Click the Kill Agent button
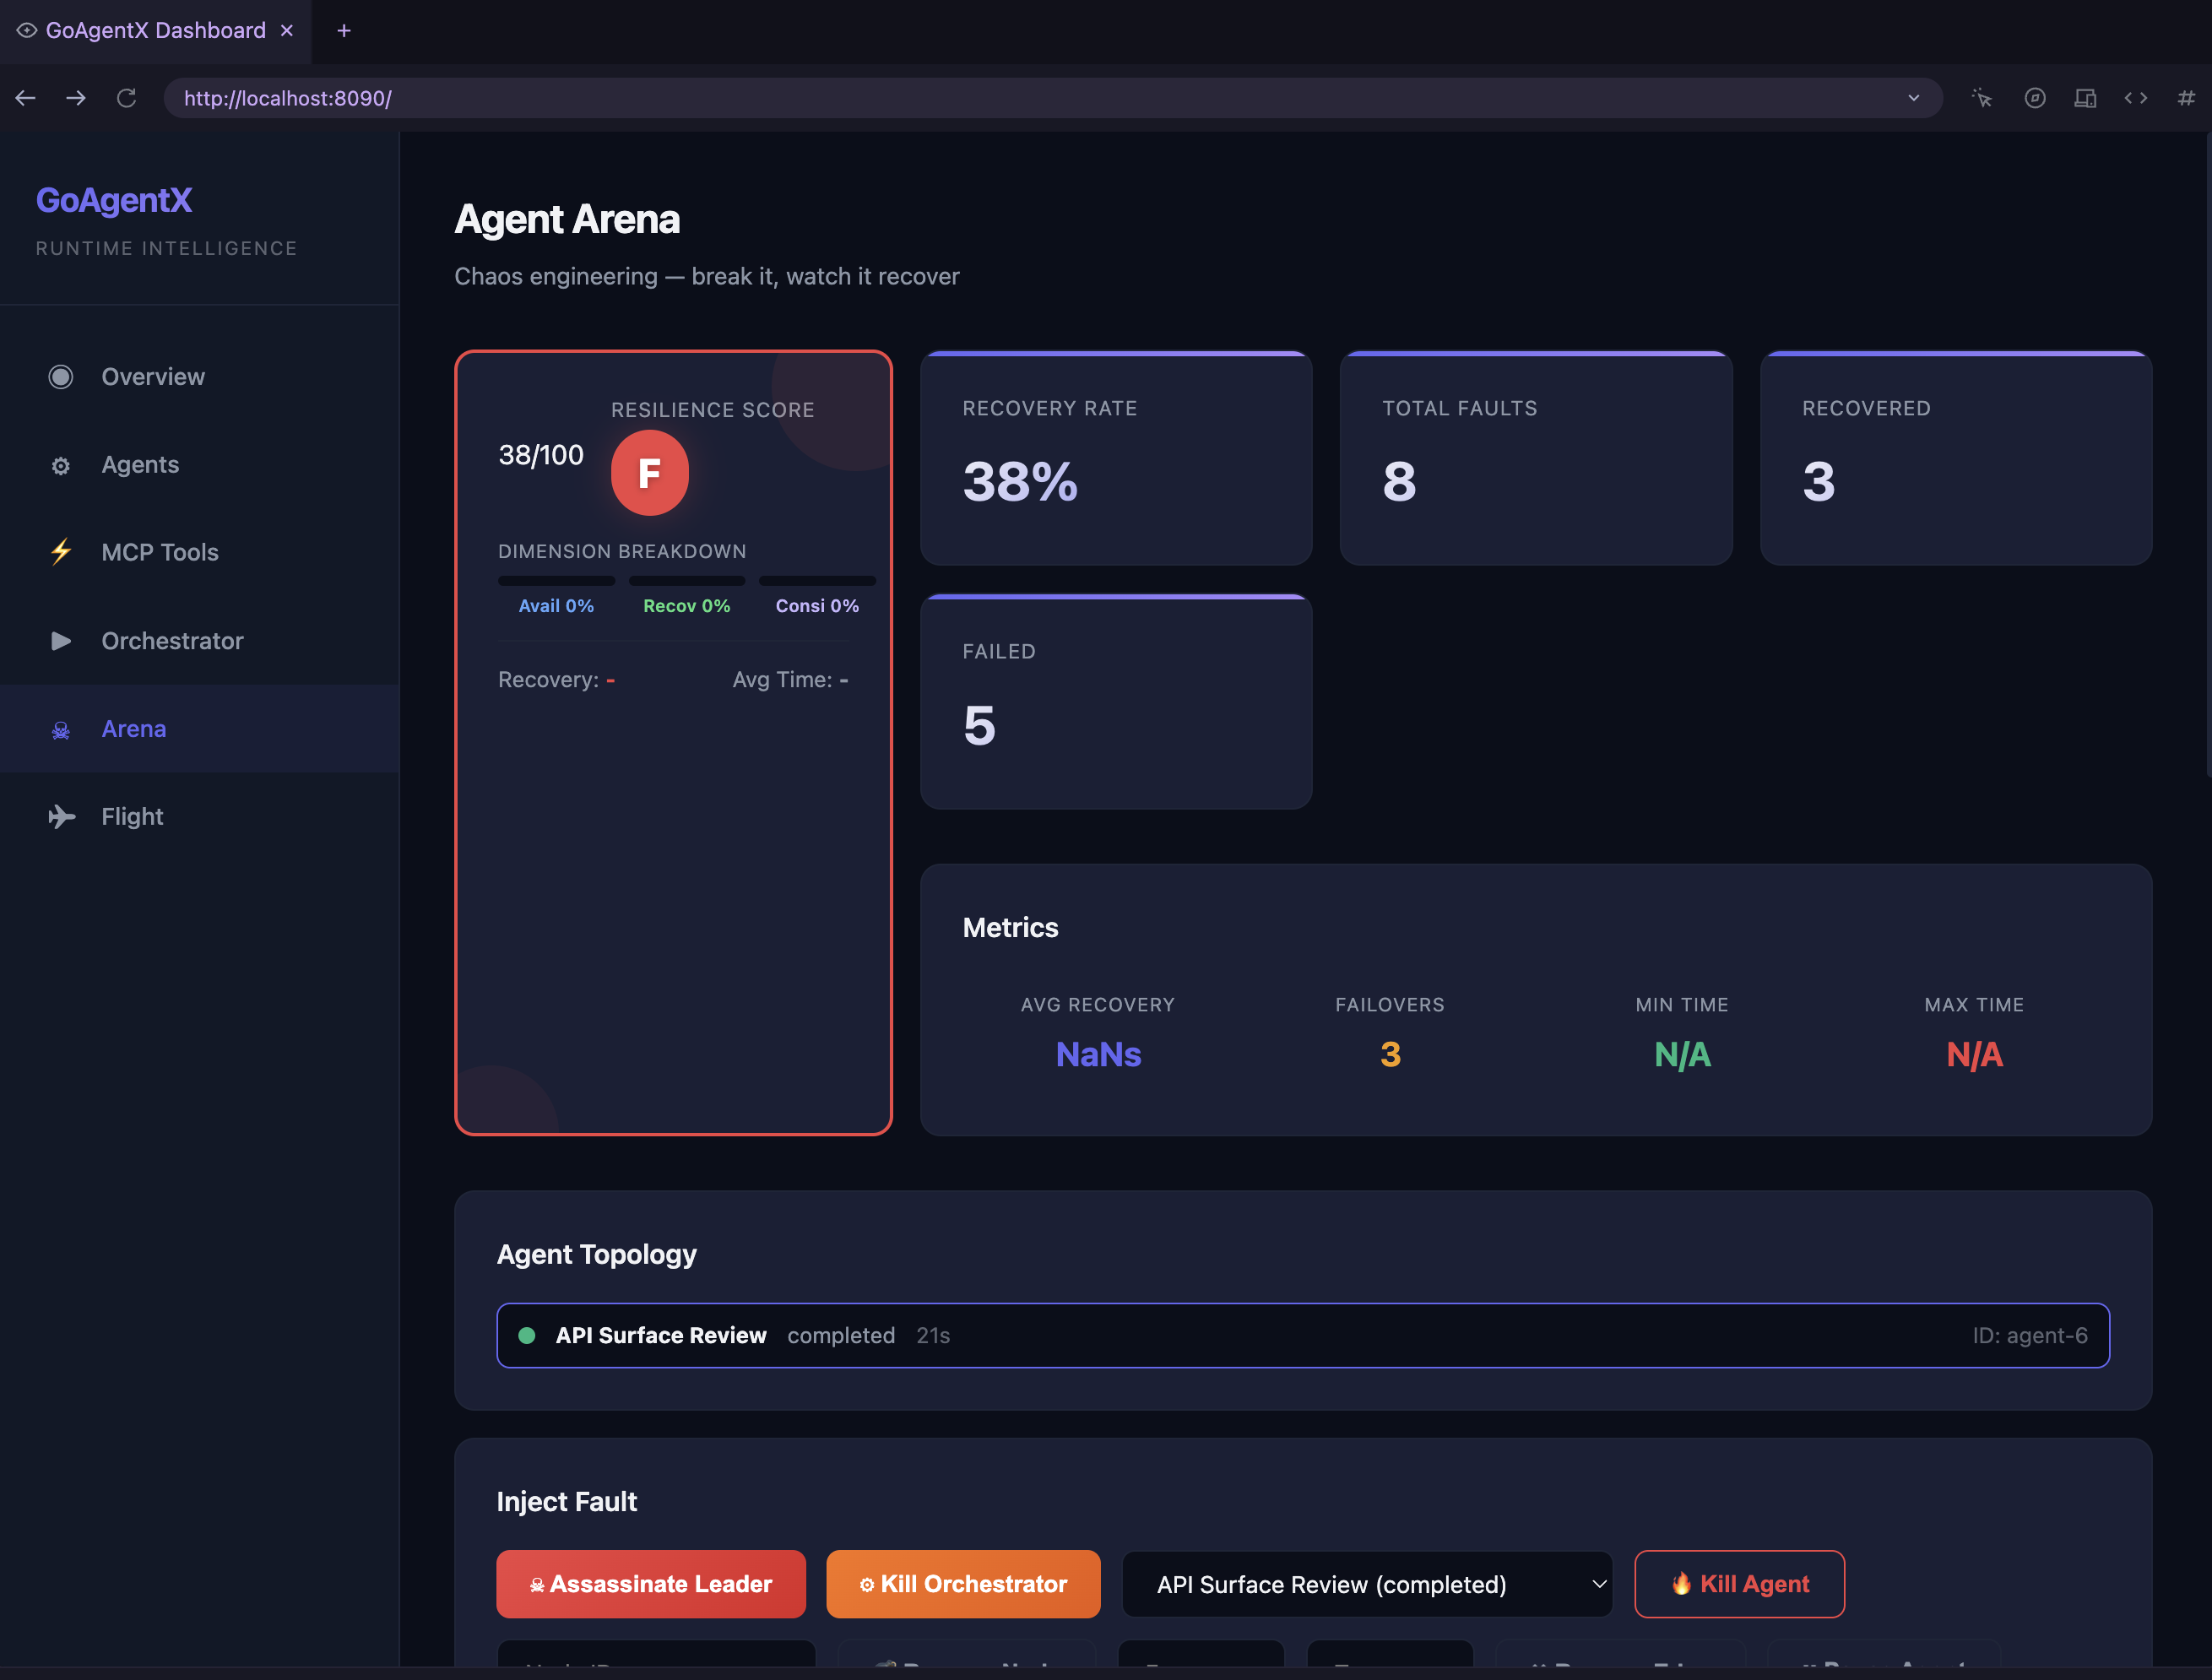 pos(1739,1584)
